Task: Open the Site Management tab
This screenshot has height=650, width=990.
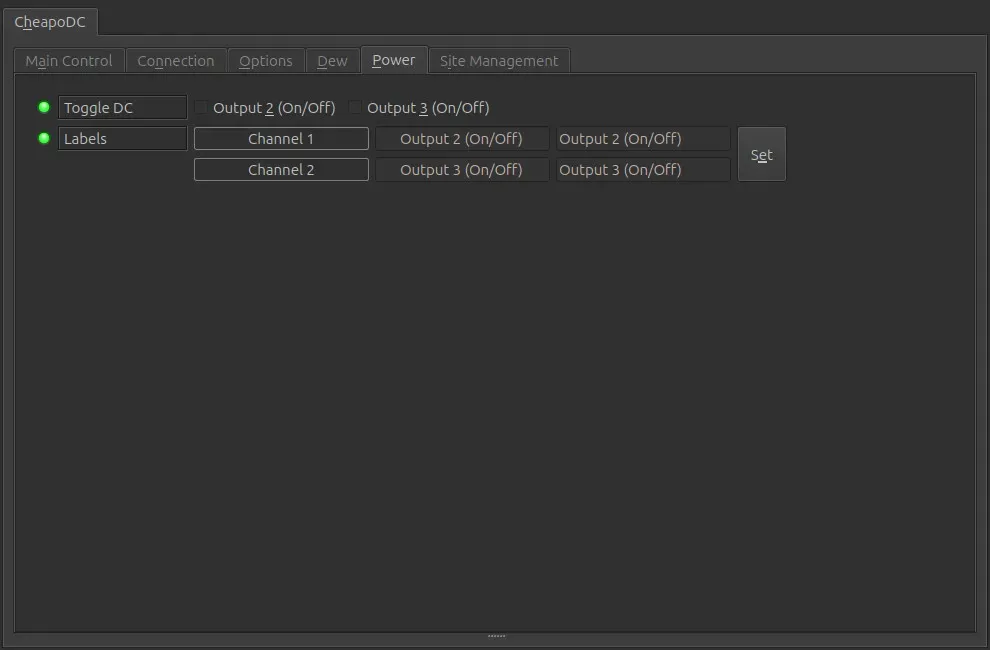Action: [x=499, y=61]
